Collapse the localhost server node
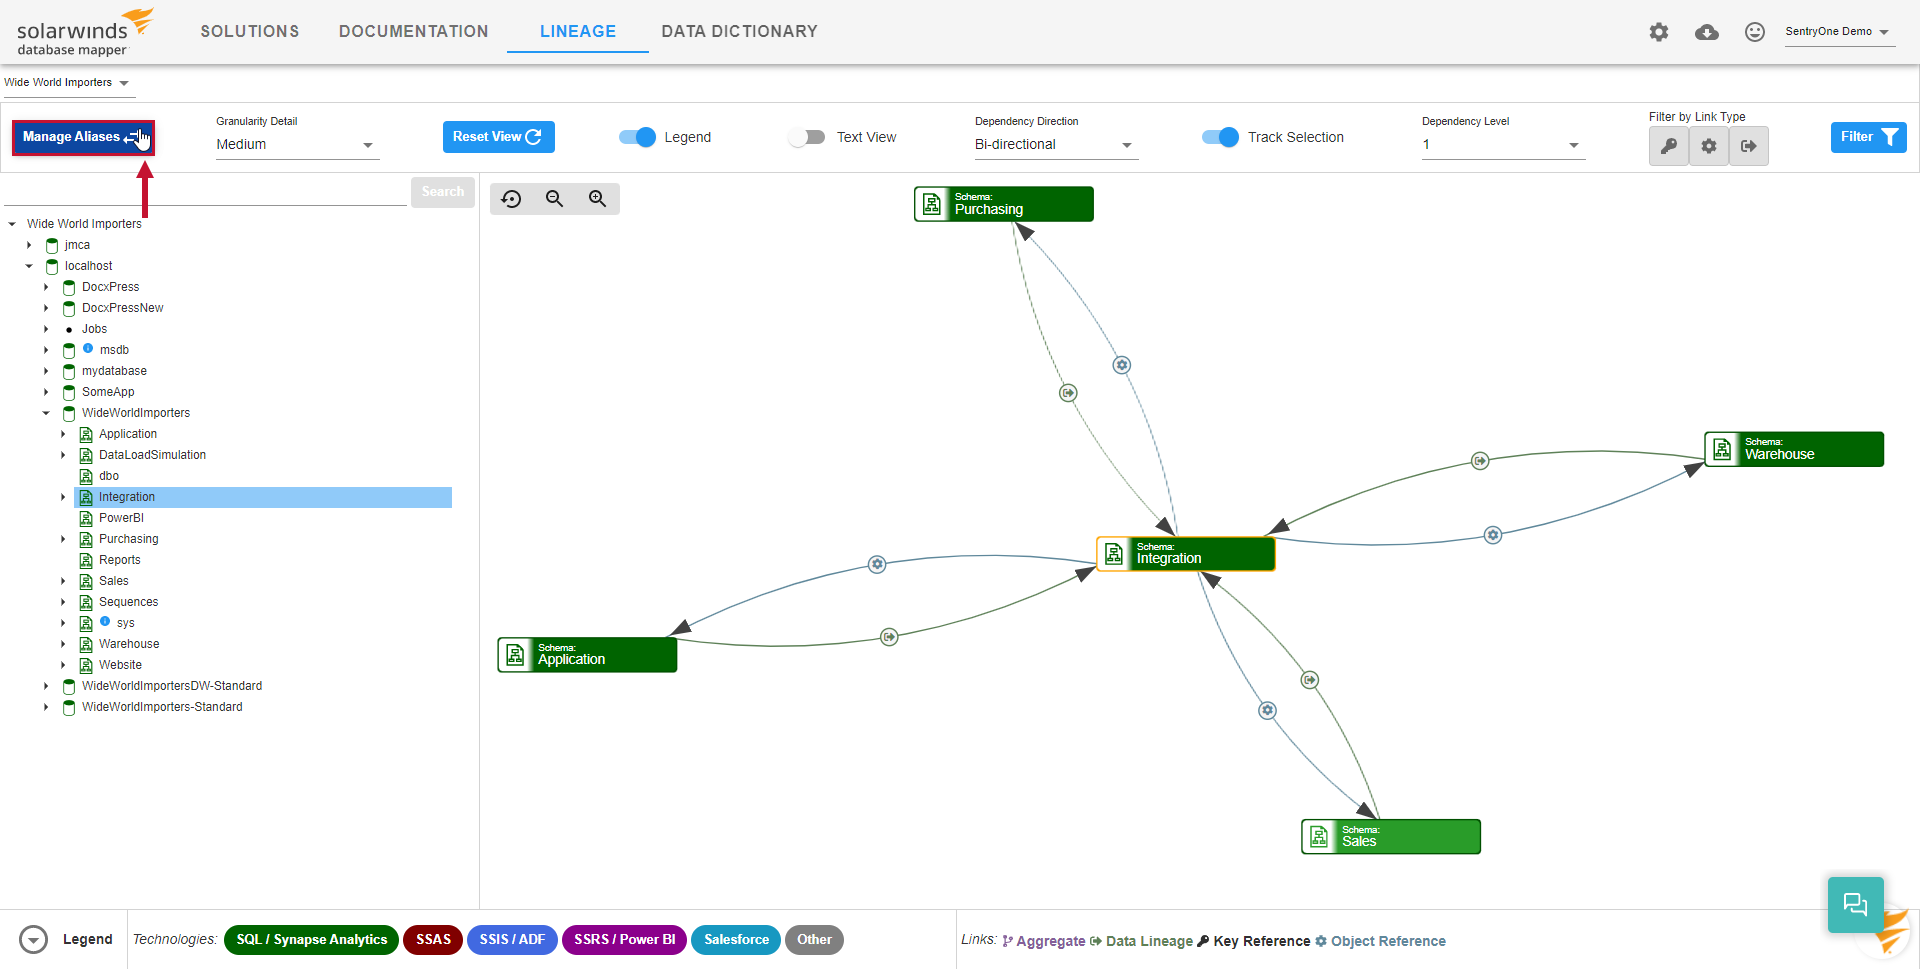Image resolution: width=1920 pixels, height=969 pixels. (x=29, y=266)
